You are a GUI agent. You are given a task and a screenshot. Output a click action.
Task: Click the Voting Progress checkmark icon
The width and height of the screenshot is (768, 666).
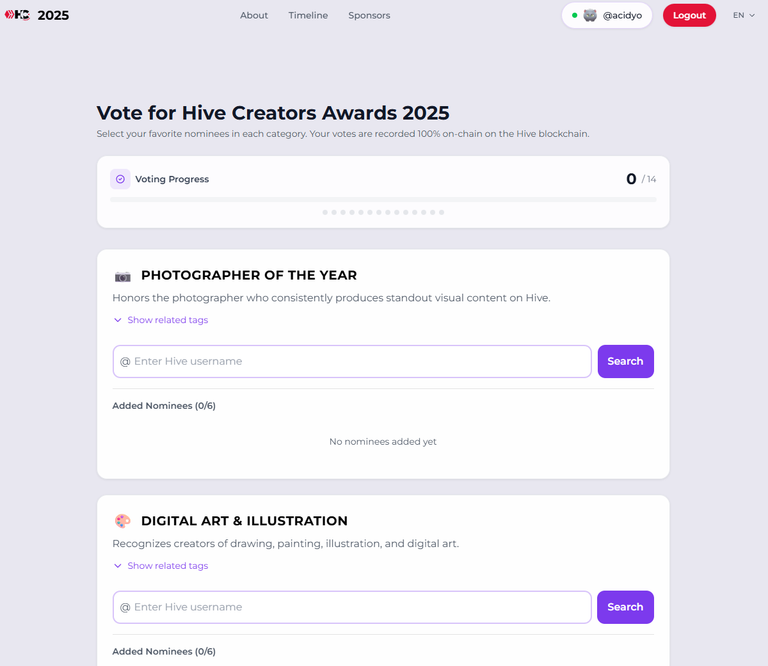coord(120,179)
